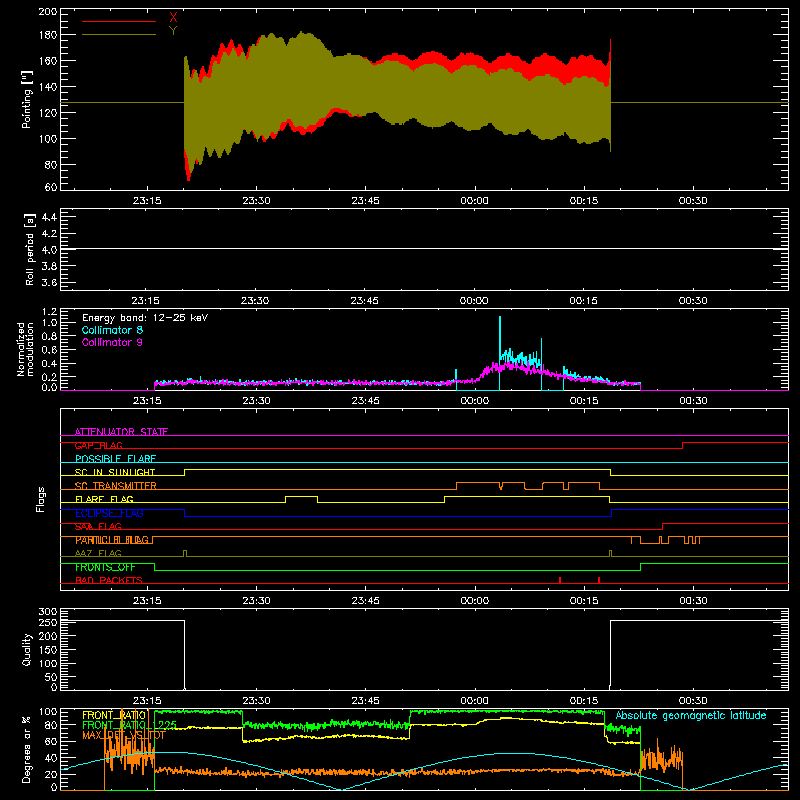Click the orange MAX_DET_VS_TOT legend entry
Viewport: 800px width, 800px height.
pyautogui.click(x=123, y=735)
